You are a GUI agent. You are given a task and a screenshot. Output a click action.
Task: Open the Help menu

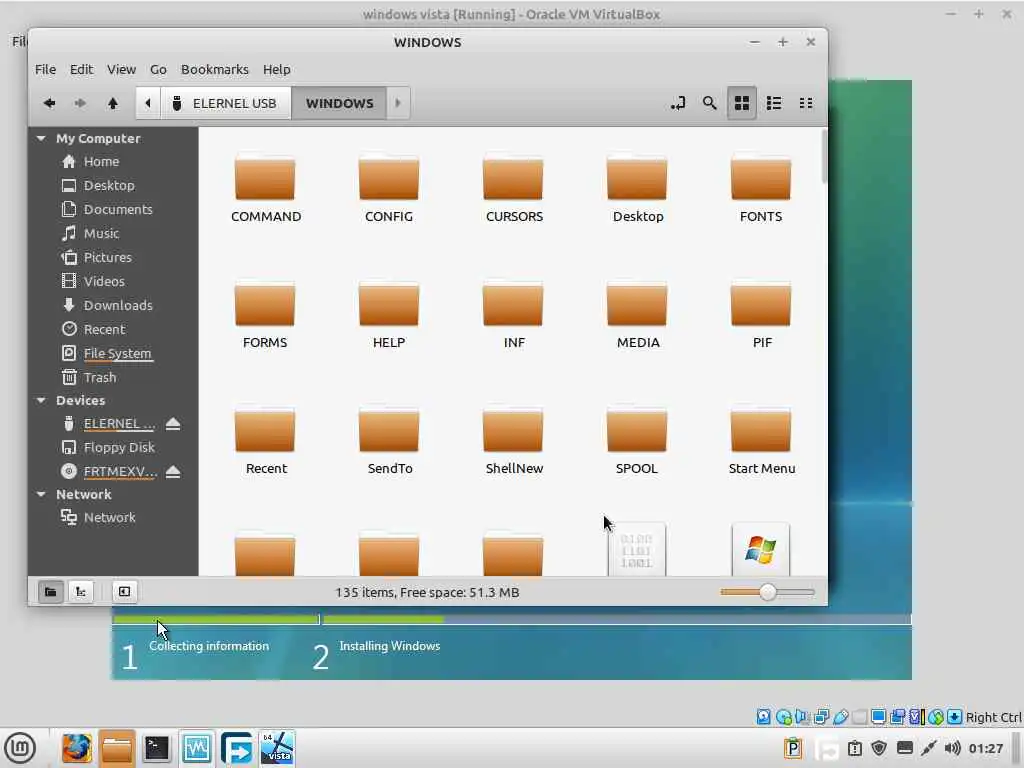(277, 69)
